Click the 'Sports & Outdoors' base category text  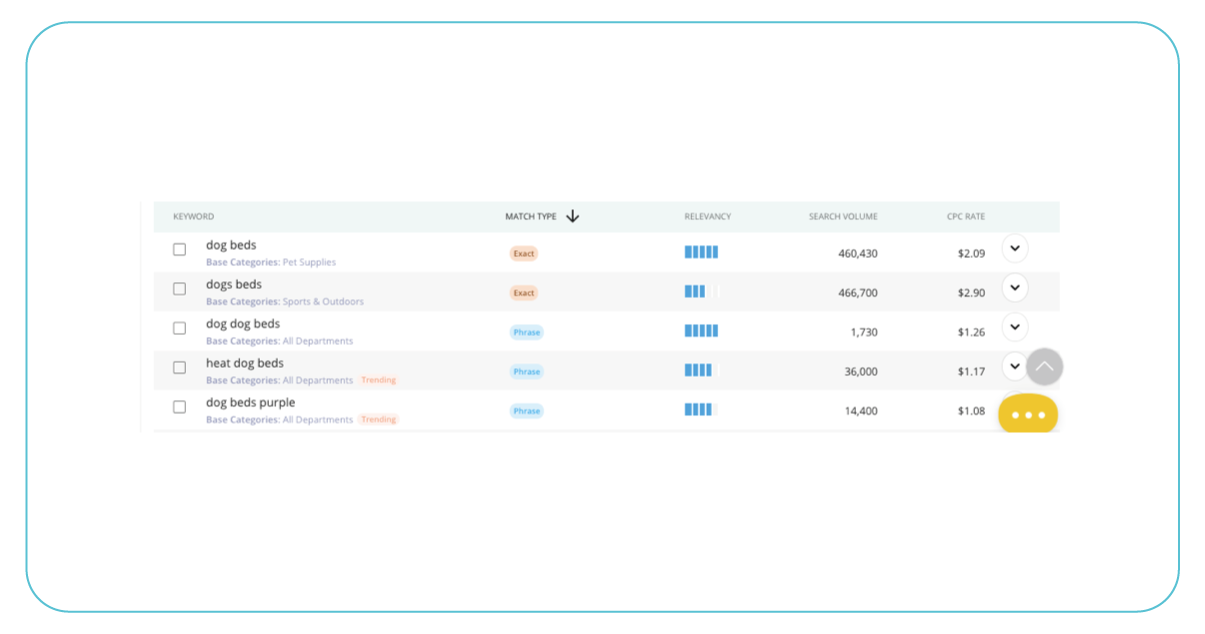click(324, 302)
